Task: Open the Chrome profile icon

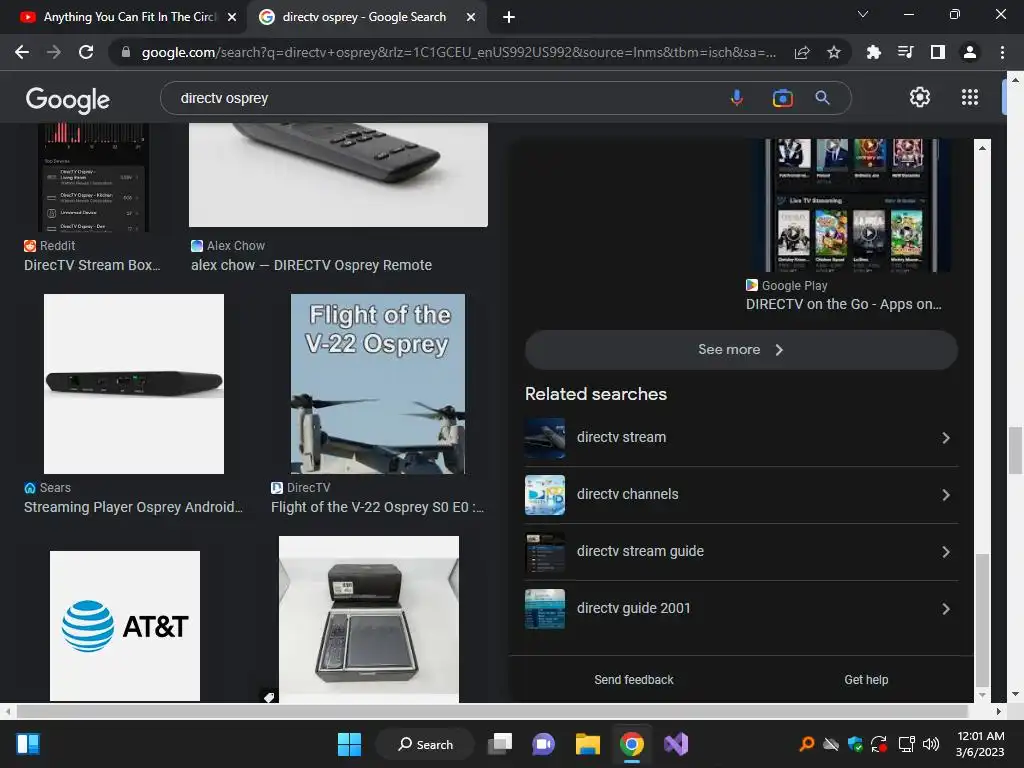Action: pos(970,52)
